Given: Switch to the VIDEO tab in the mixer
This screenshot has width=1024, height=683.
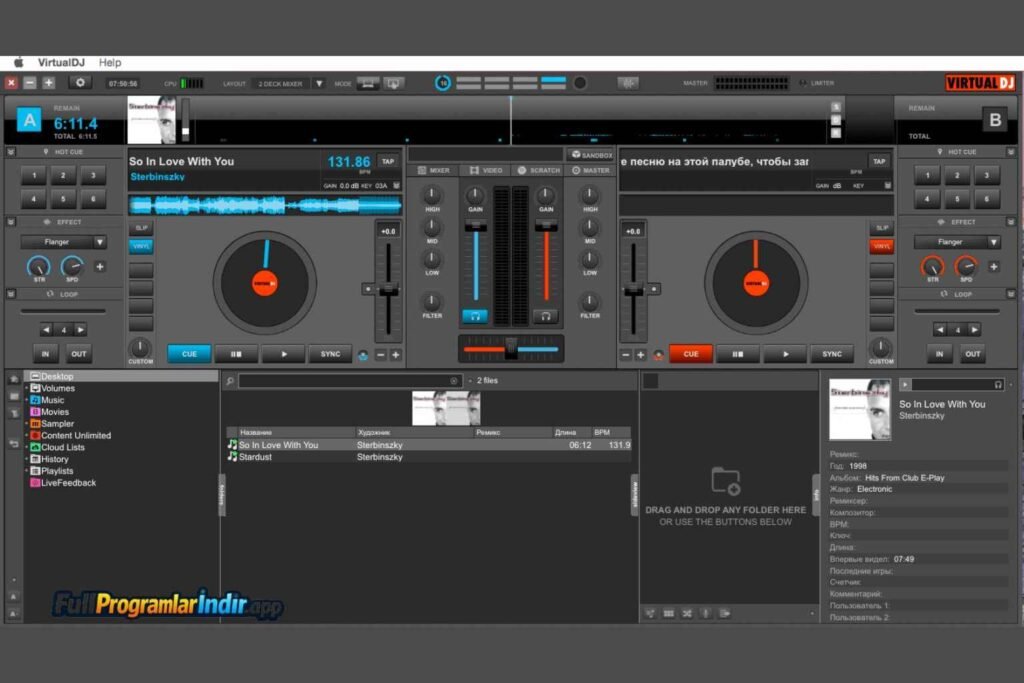Looking at the screenshot, I should coord(485,169).
